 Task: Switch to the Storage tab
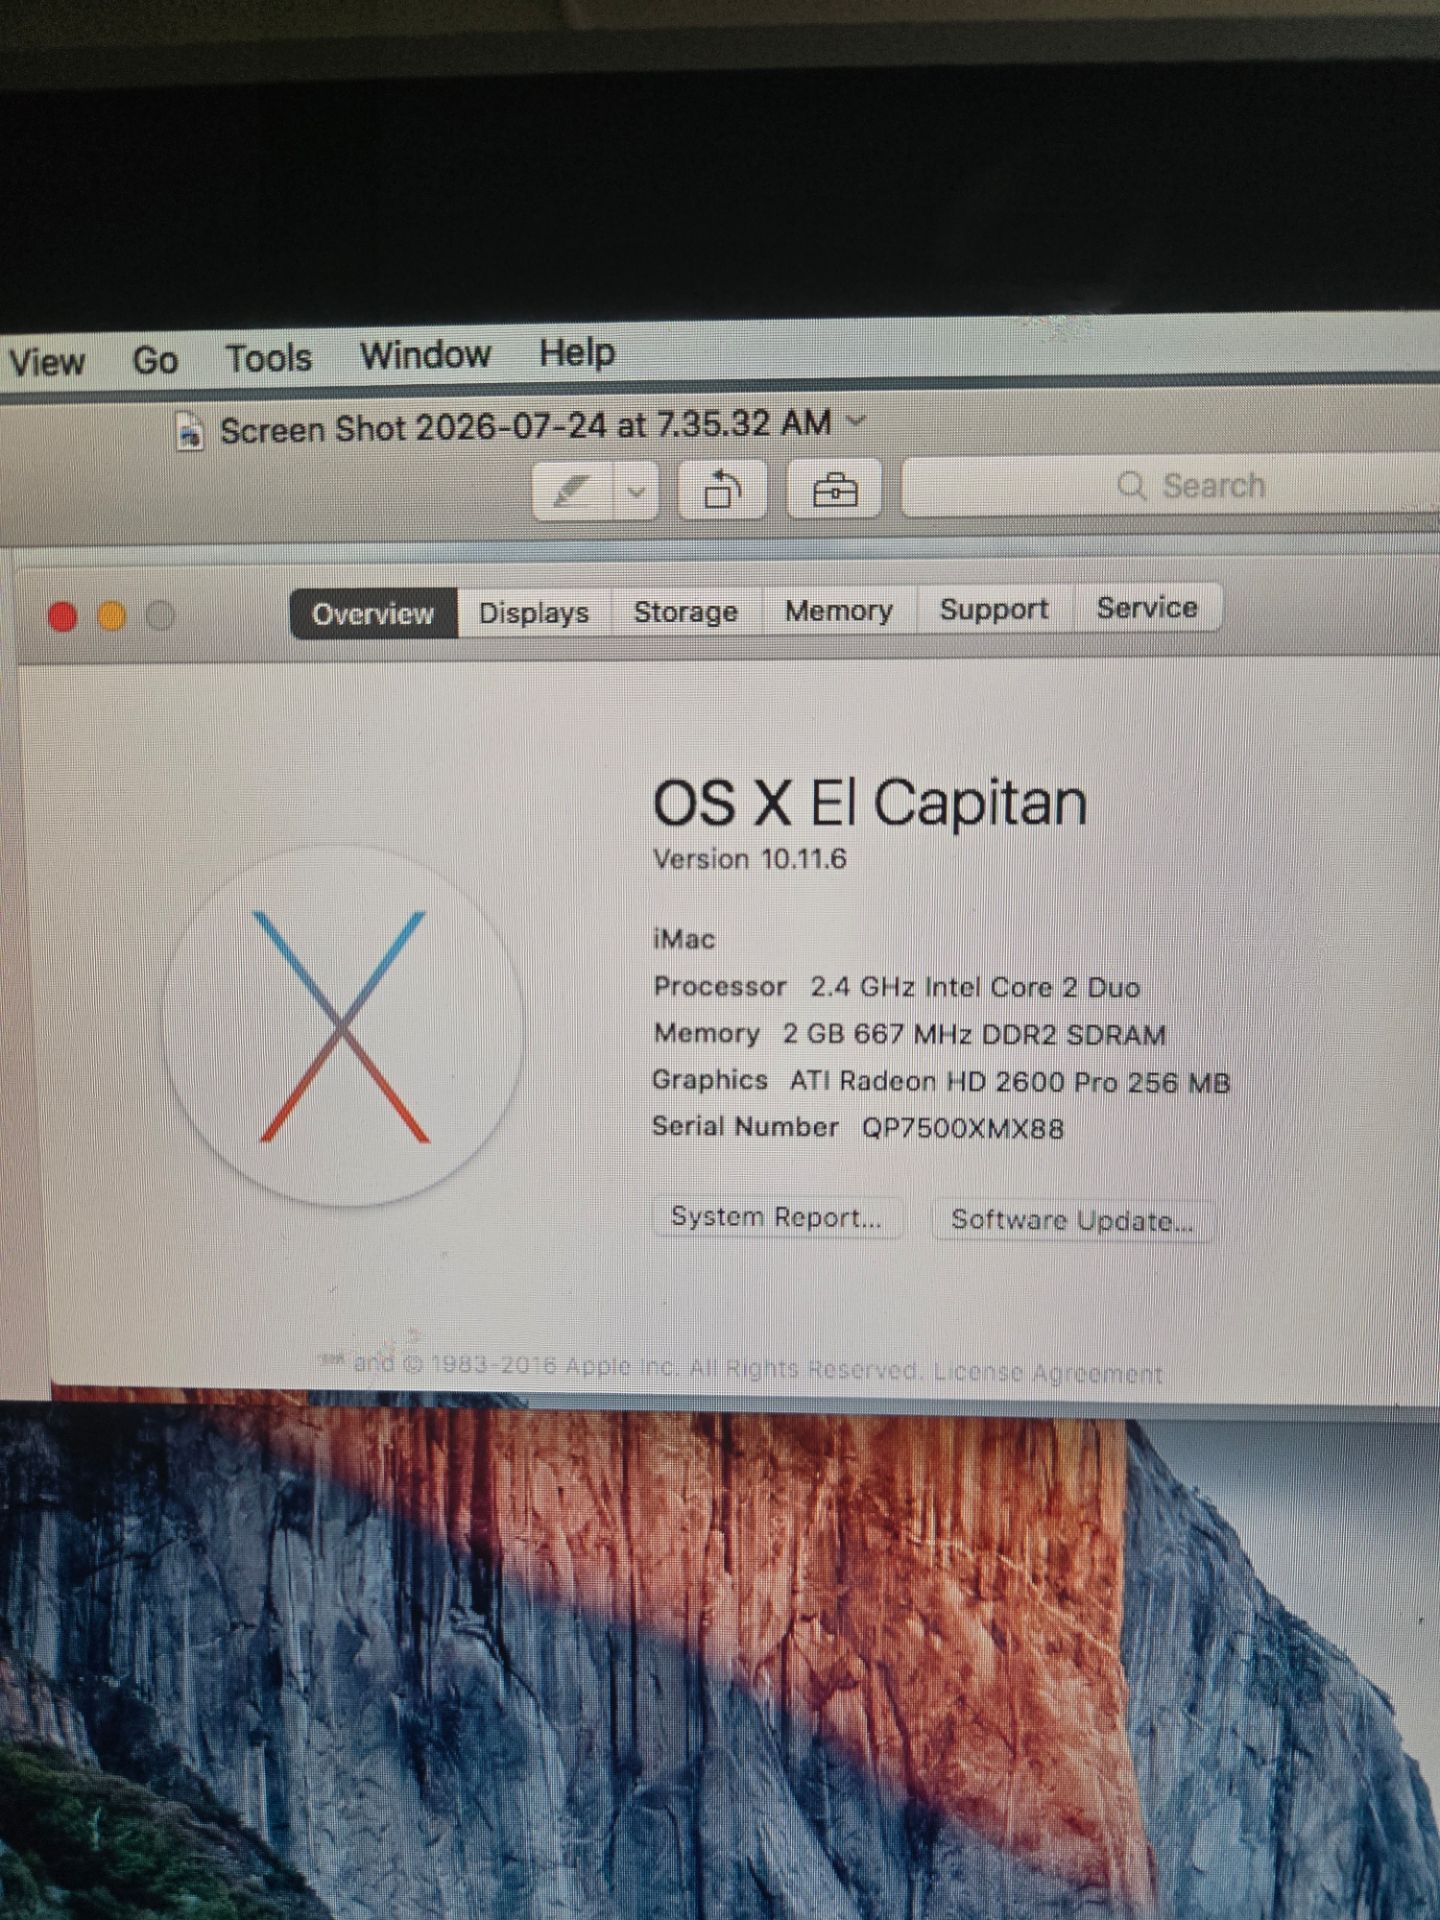(686, 611)
